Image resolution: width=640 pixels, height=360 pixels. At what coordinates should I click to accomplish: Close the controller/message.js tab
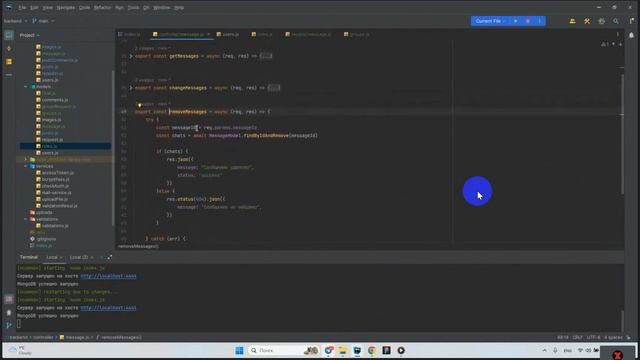click(208, 35)
